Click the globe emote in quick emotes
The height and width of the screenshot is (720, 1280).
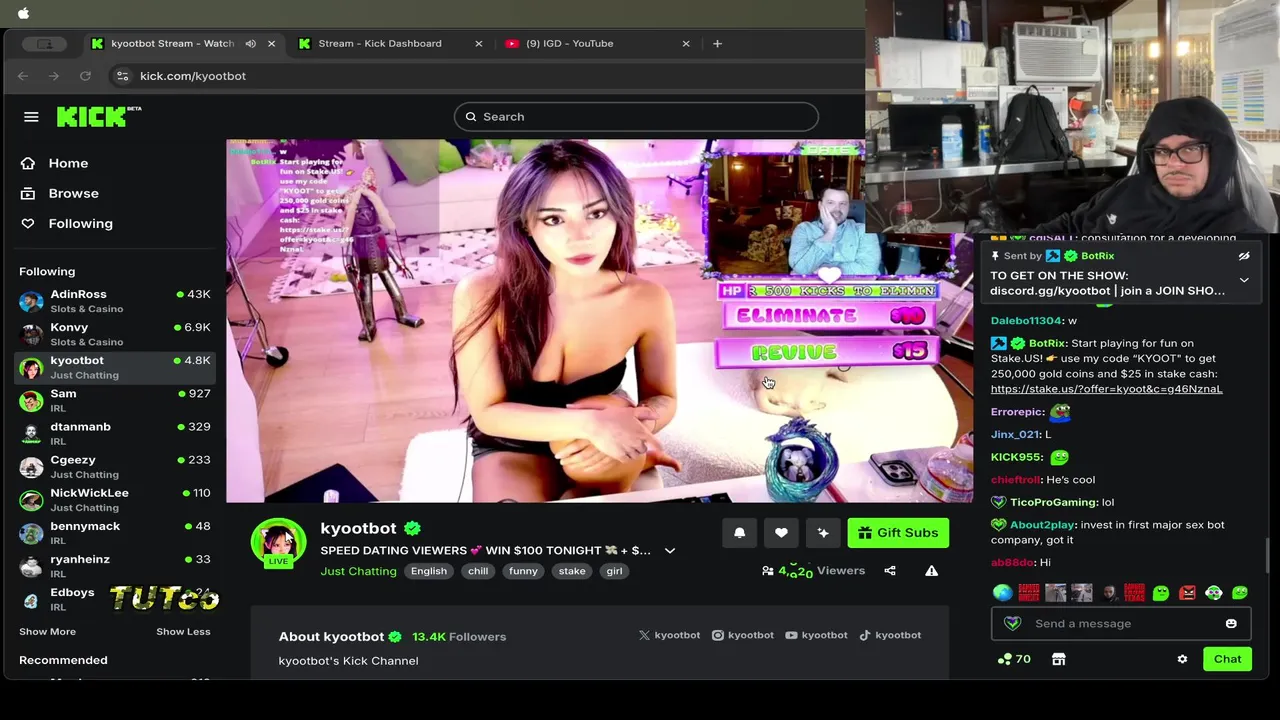[1002, 593]
